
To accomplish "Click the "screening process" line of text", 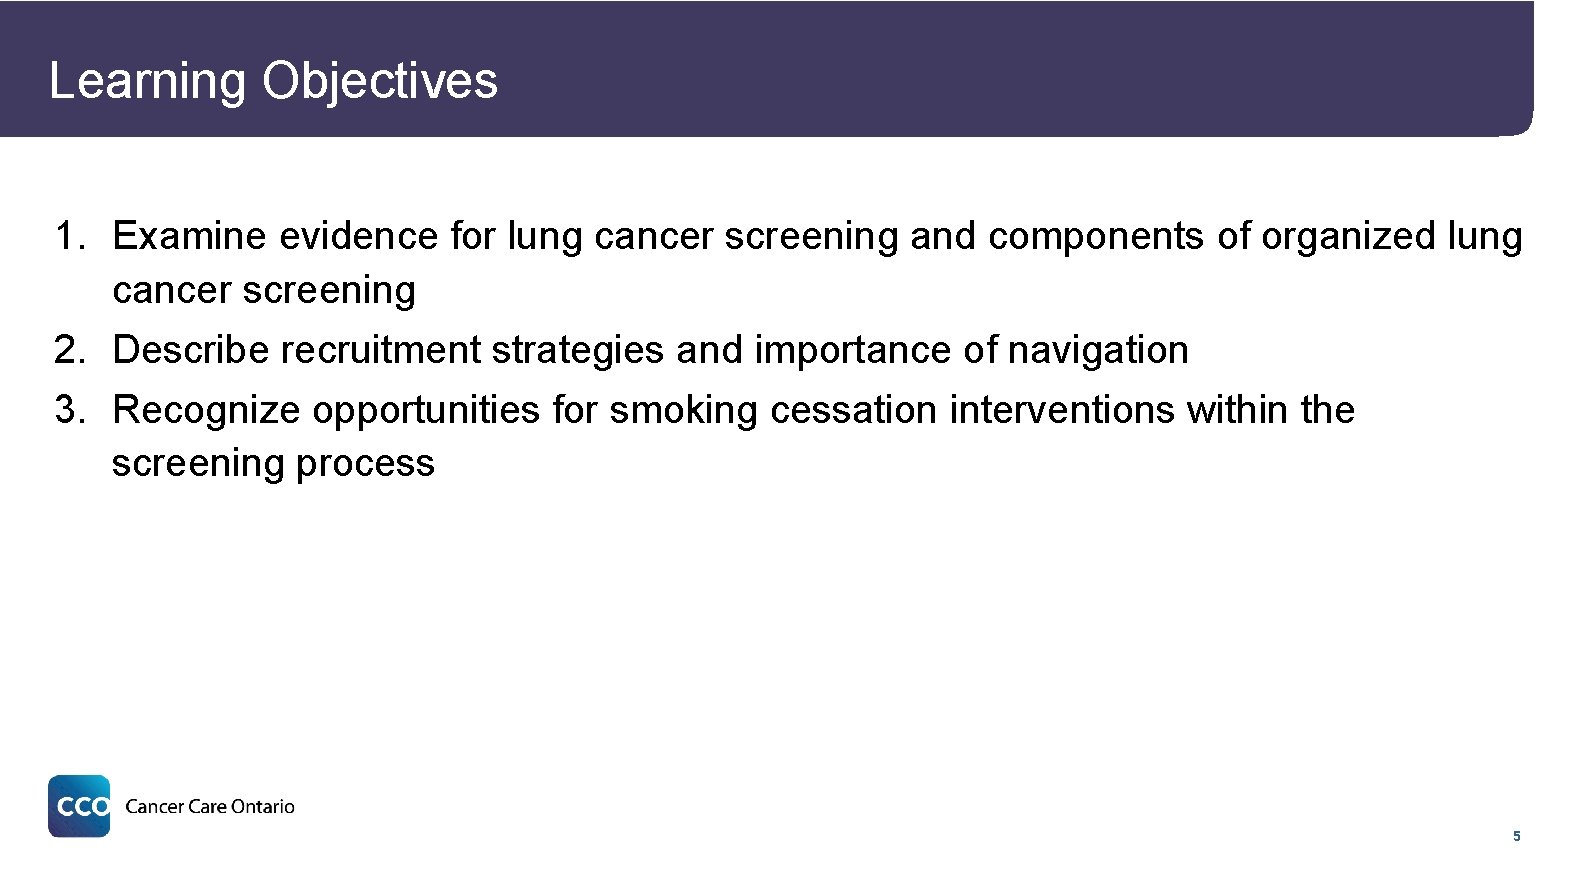I will click(273, 464).
